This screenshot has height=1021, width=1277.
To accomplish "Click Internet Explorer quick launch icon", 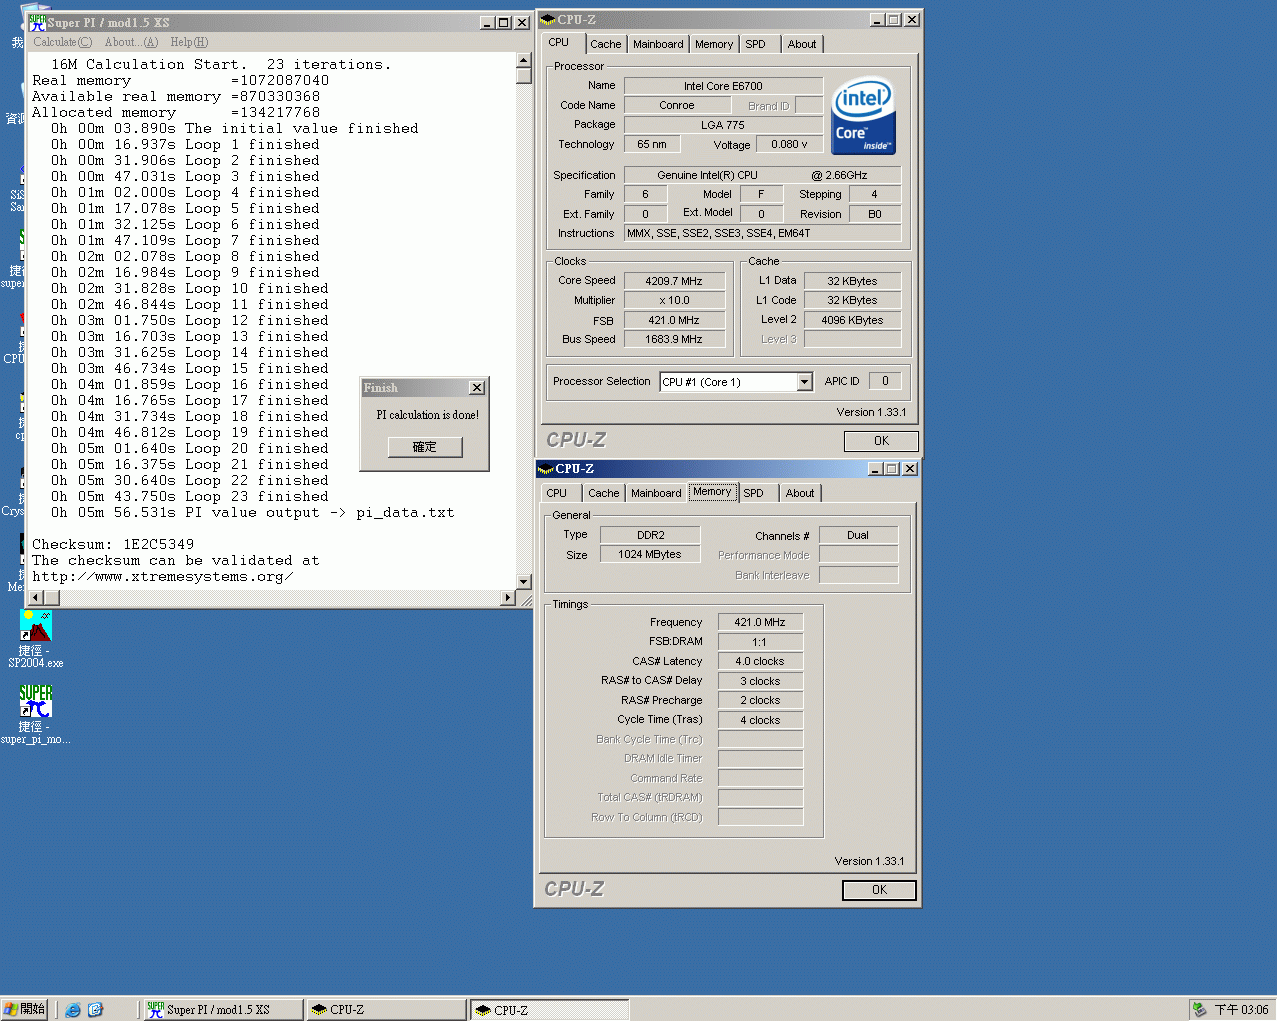I will 73,1010.
